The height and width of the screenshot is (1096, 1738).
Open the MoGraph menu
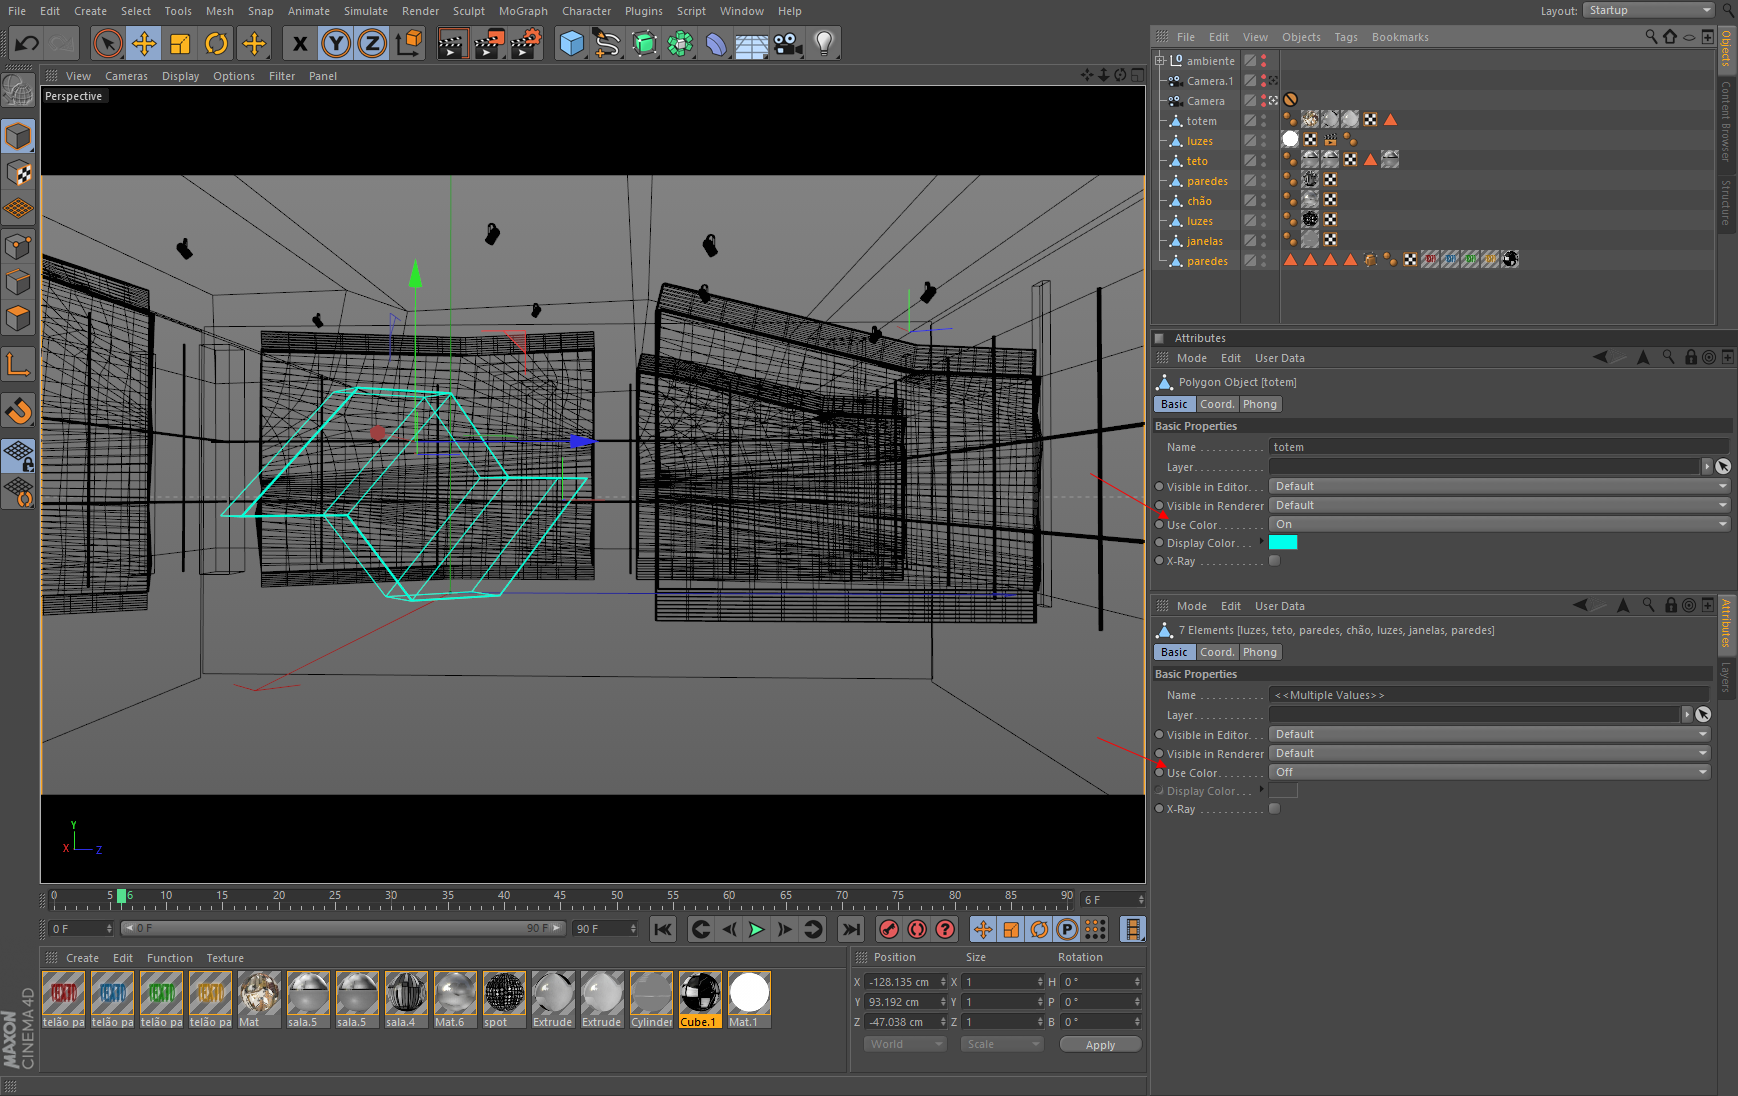(523, 11)
